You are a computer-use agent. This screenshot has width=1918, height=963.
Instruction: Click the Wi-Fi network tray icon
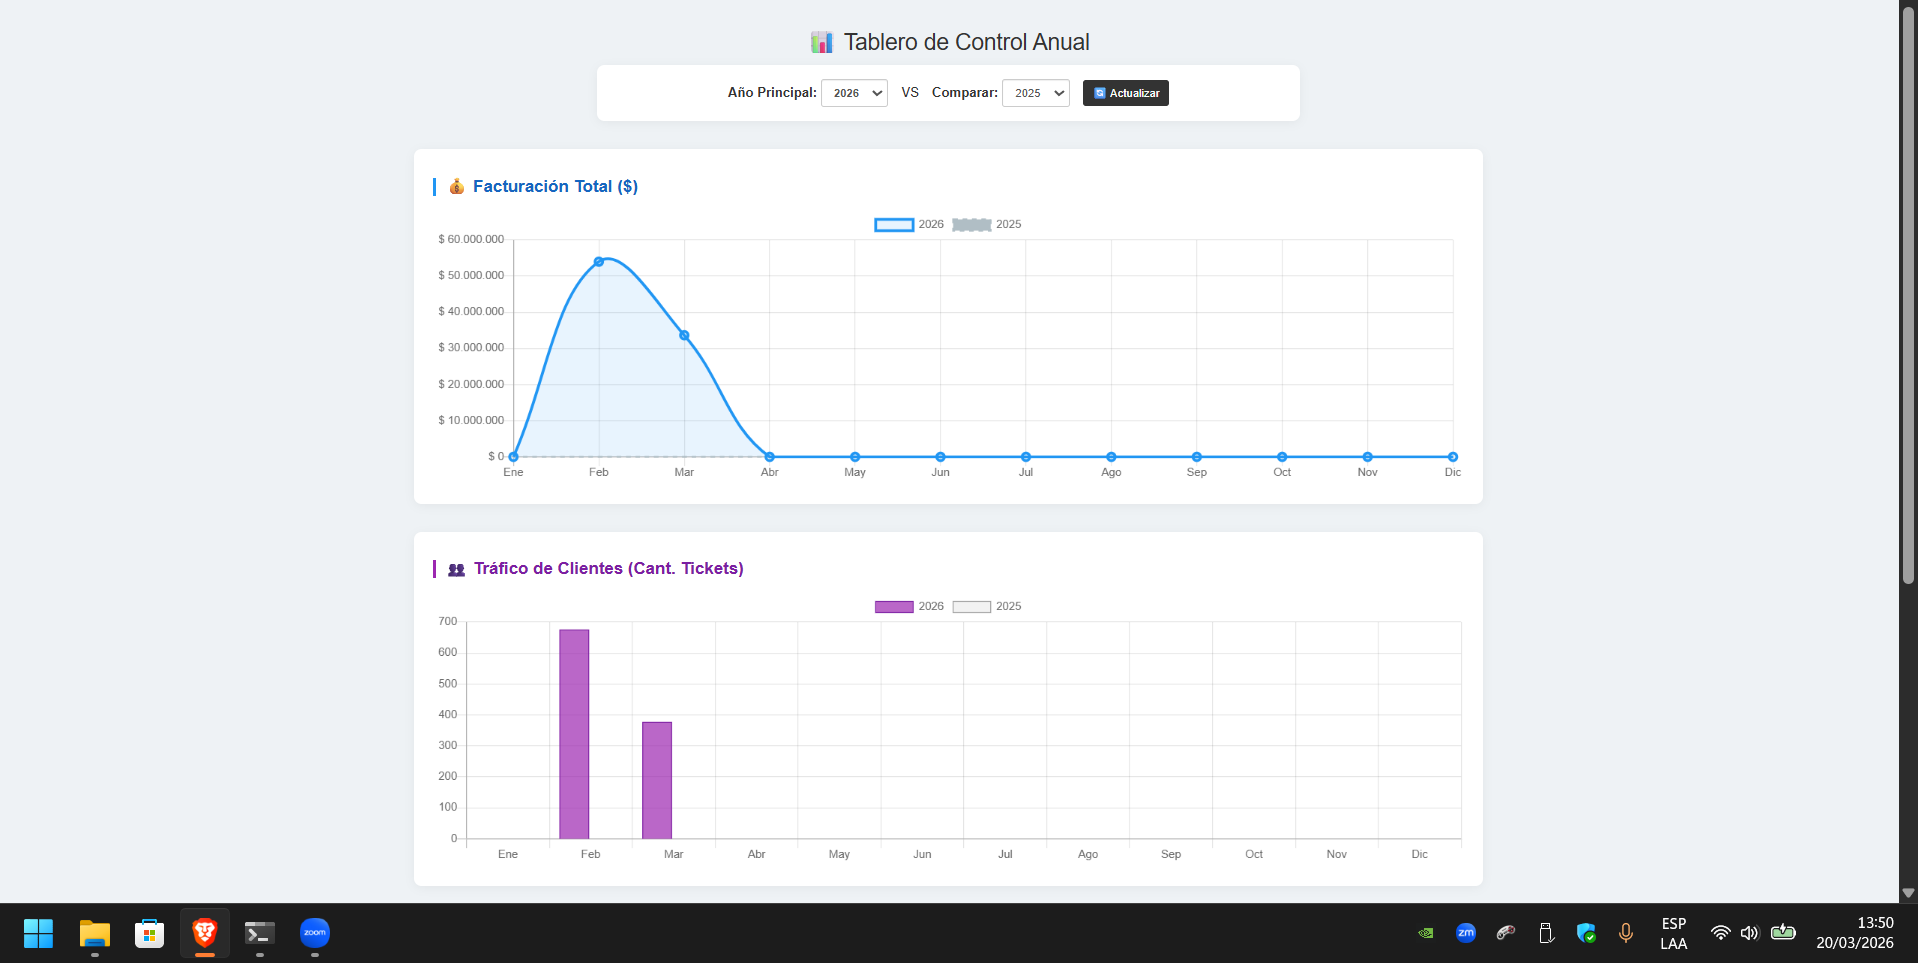[x=1720, y=933]
